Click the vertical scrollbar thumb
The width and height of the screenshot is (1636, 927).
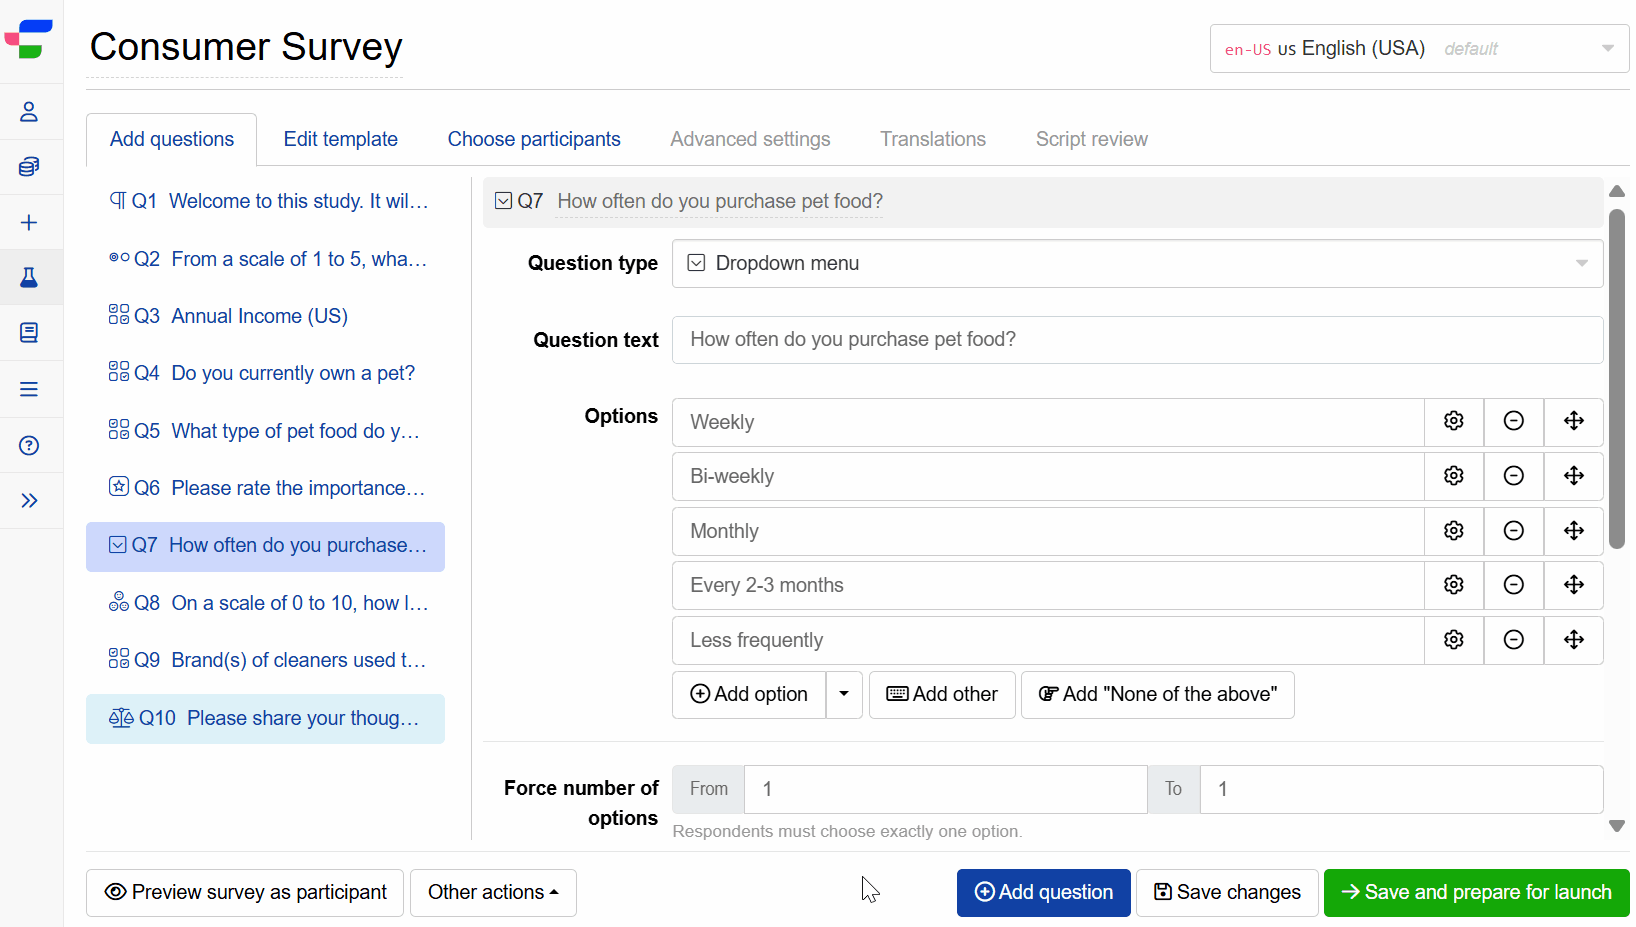click(1616, 380)
